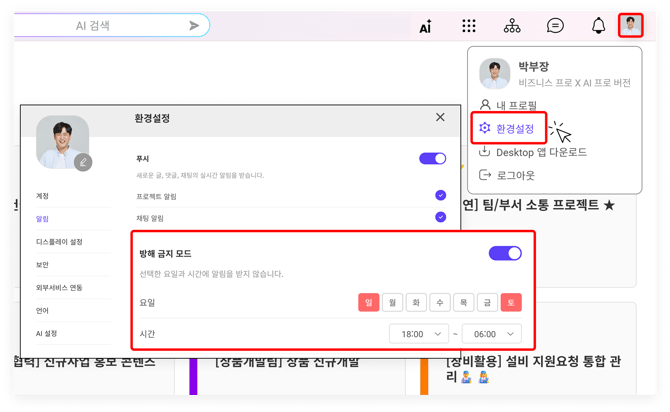Open the notifications bell icon
Image resolution: width=670 pixels, height=412 pixels.
598,26
